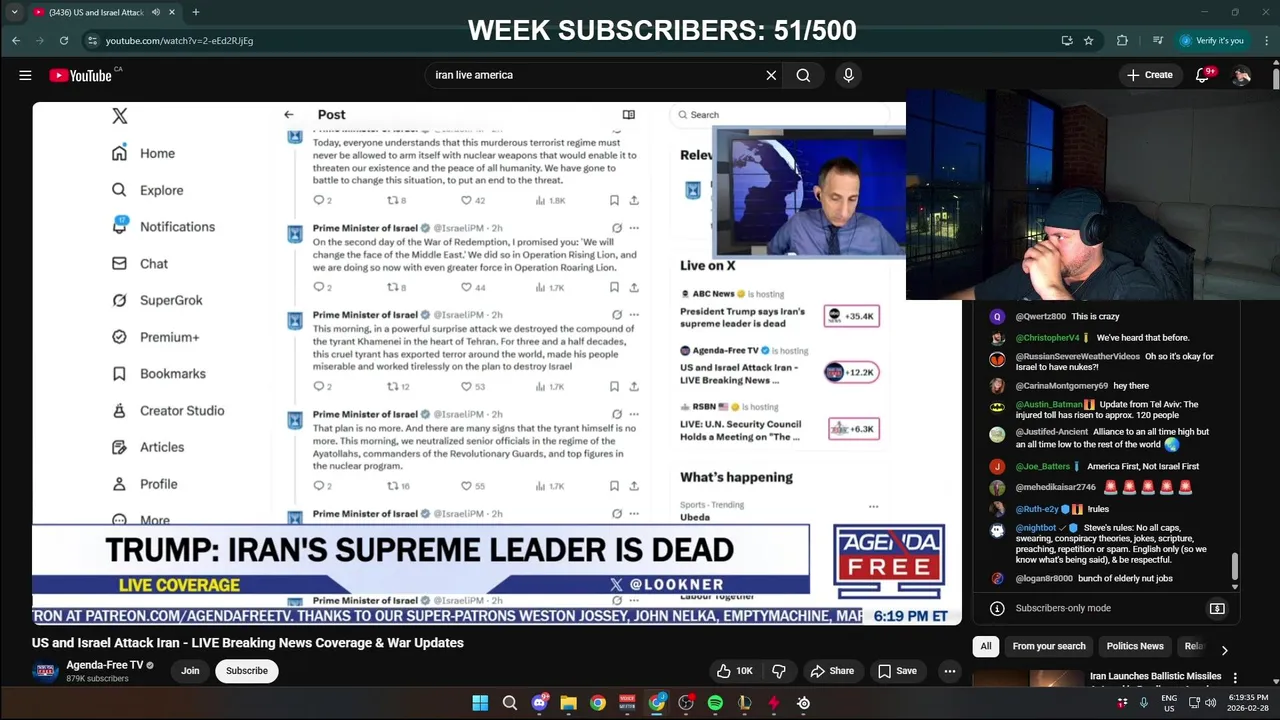Viewport: 1280px width, 720px height.
Task: Open the YouTube guide hamburger menu
Action: click(25, 75)
